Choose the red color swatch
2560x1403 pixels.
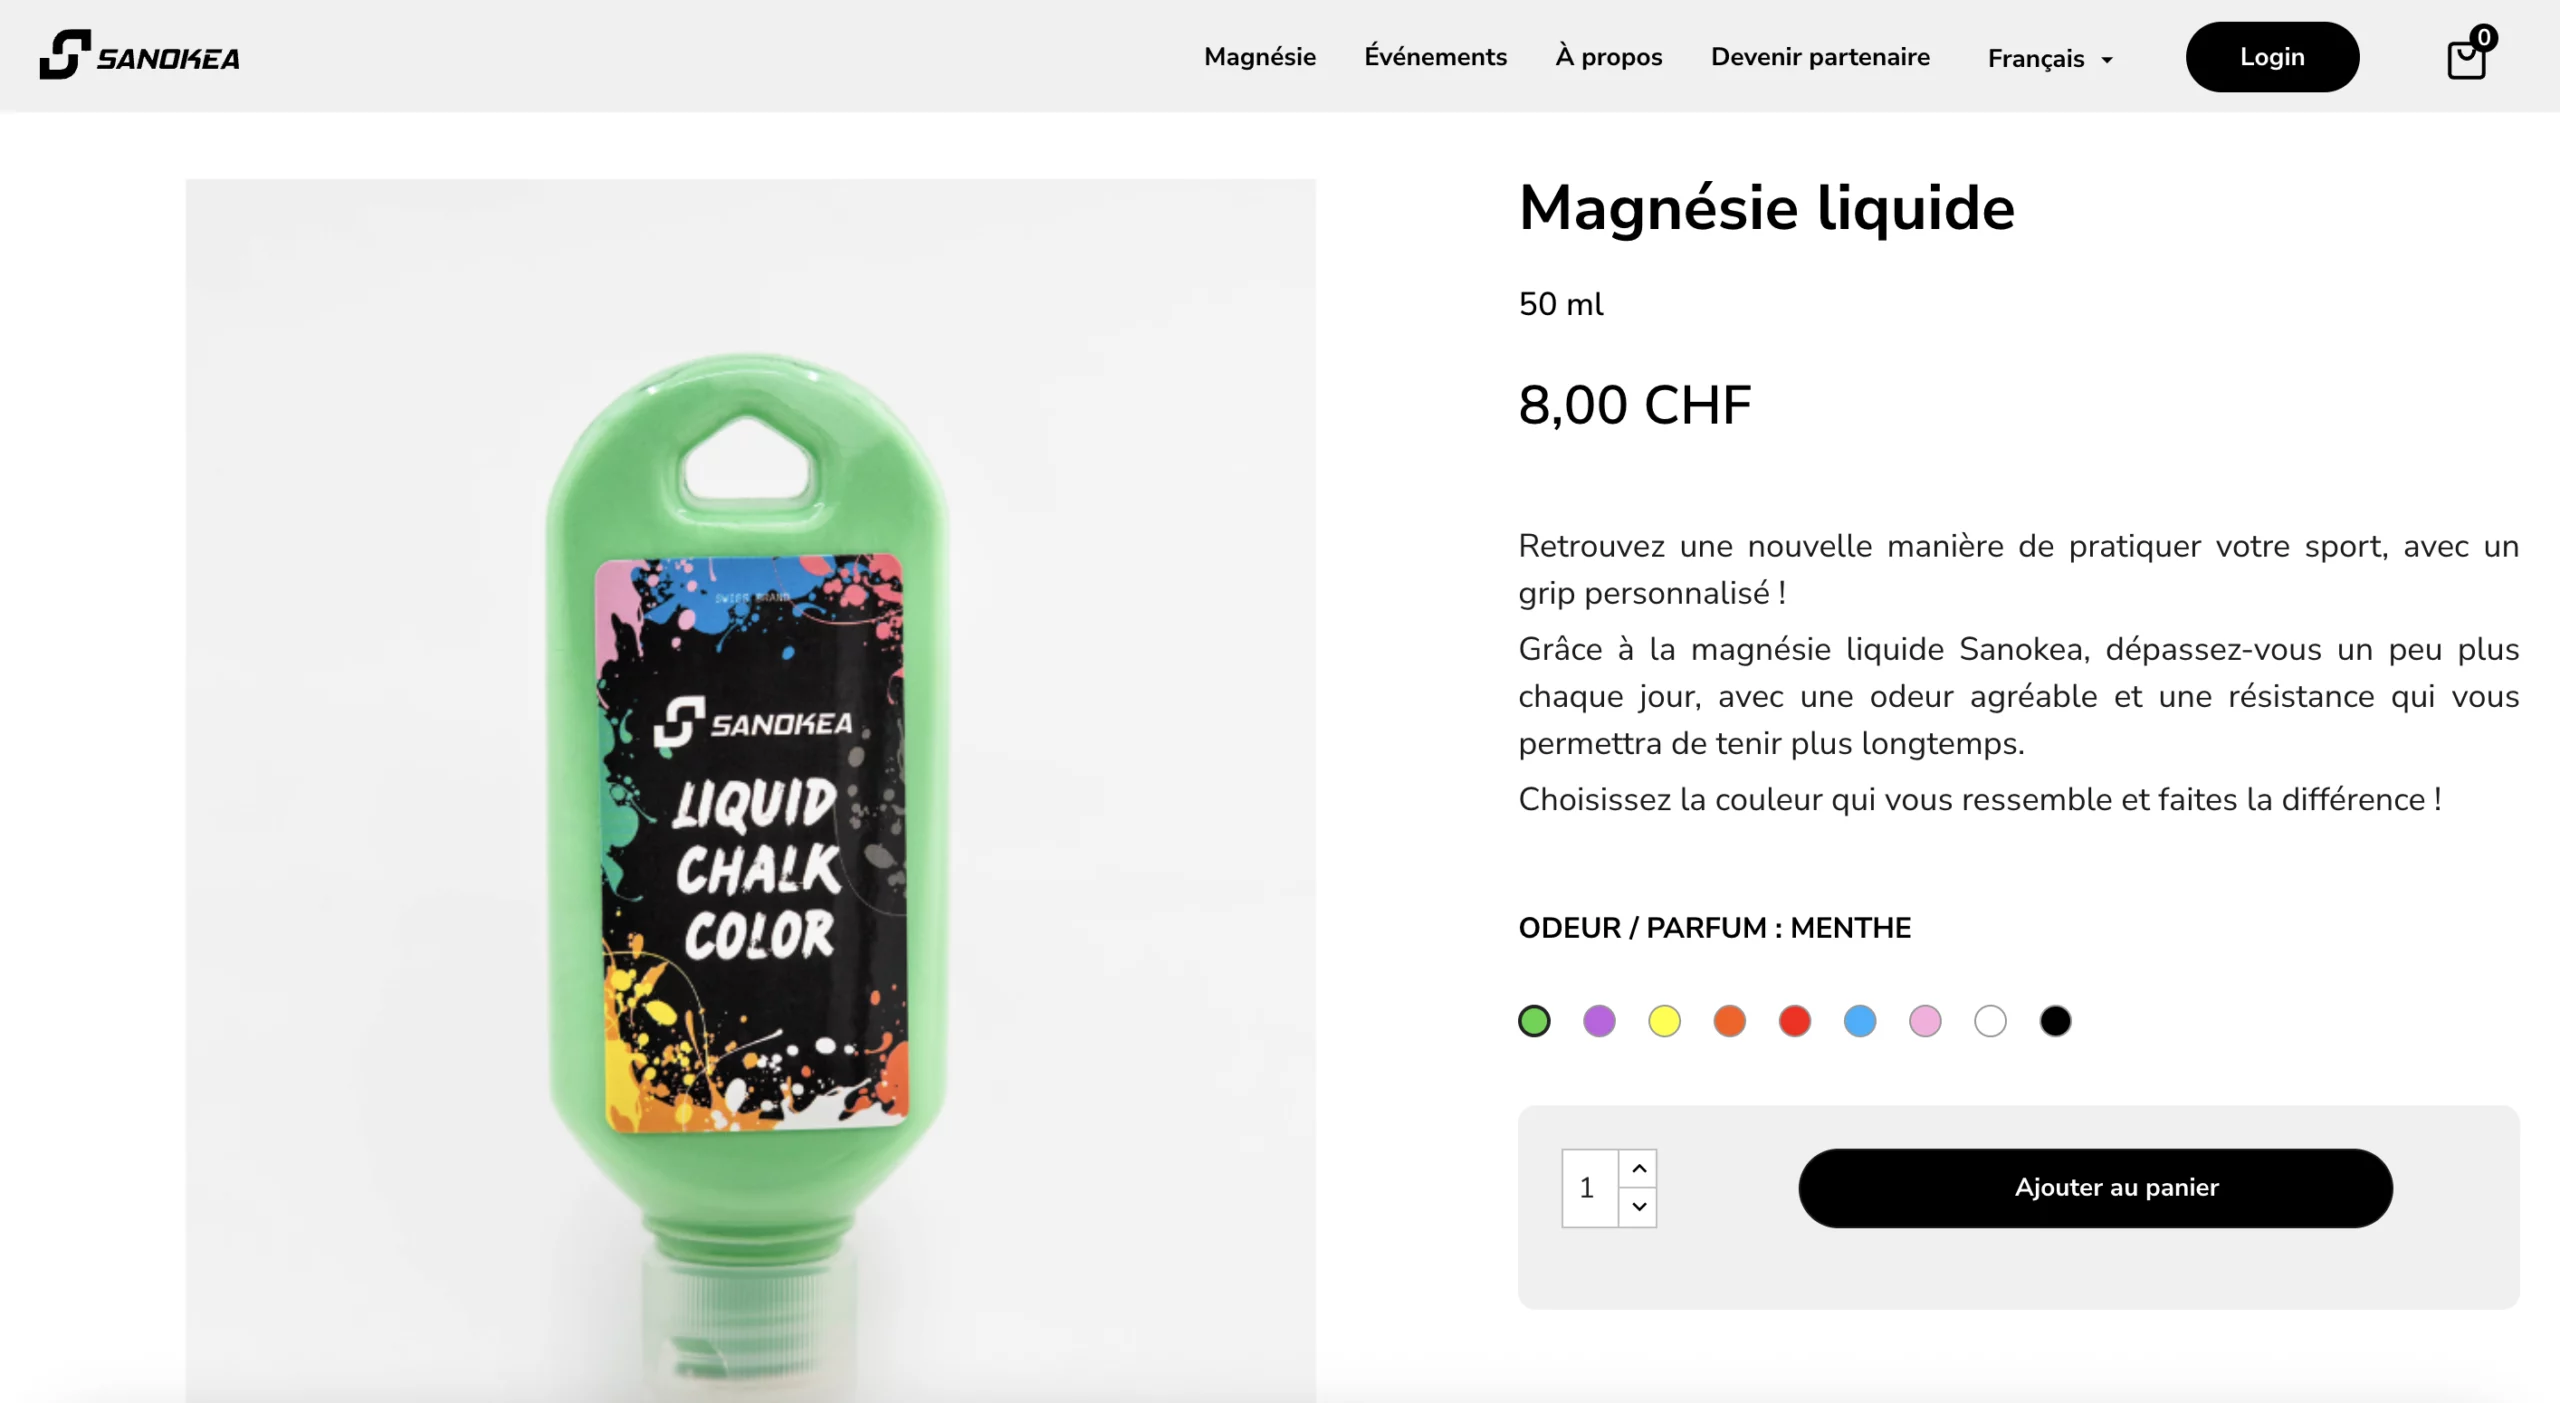1795,1021
